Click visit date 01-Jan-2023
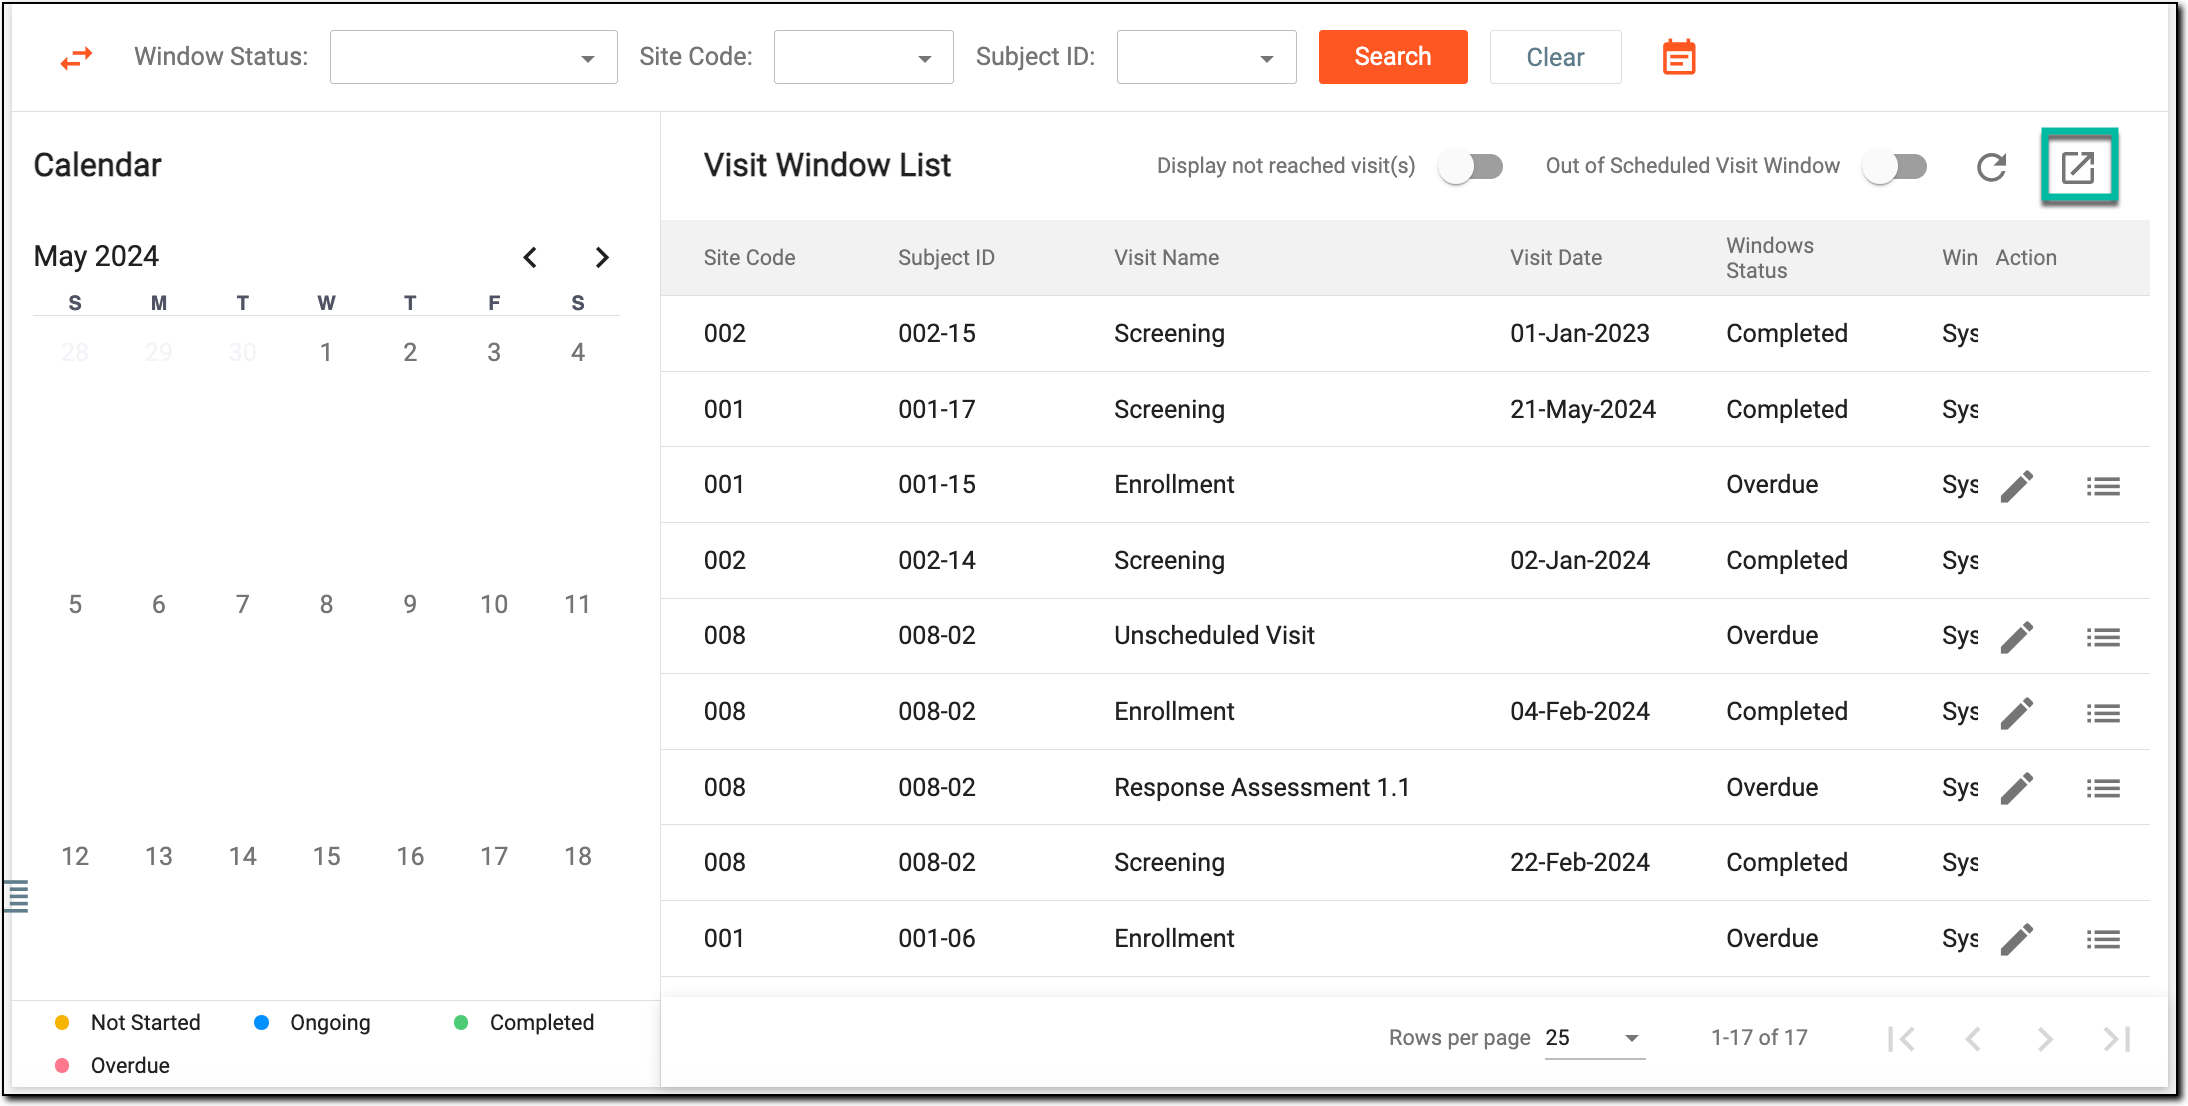The height and width of the screenshot is (1106, 2188). tap(1580, 333)
